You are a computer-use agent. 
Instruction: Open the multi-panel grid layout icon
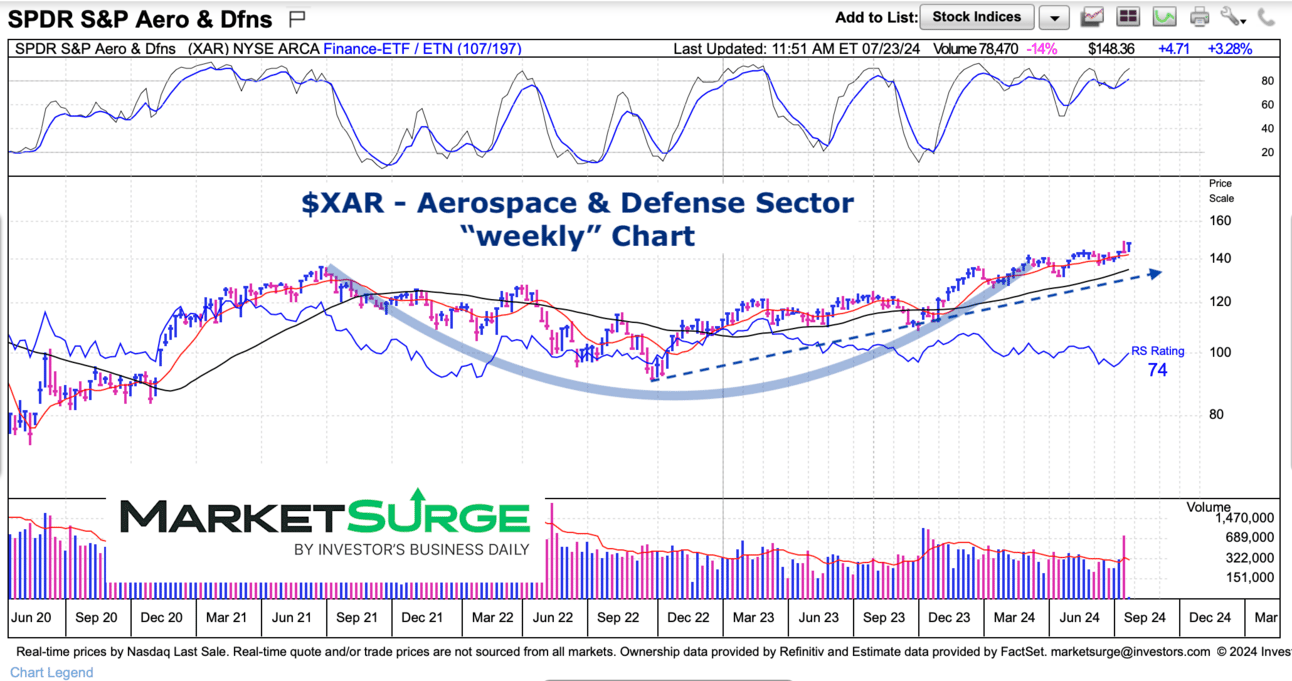[1128, 17]
